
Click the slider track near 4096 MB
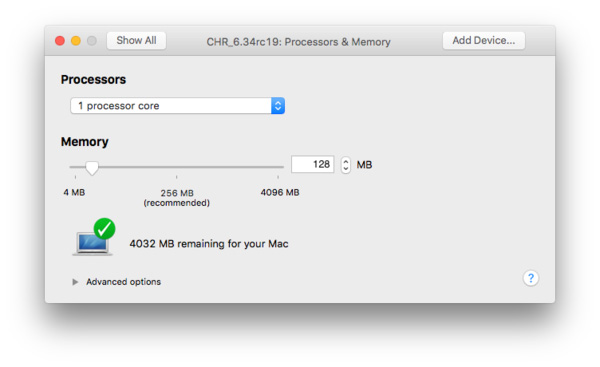278,167
